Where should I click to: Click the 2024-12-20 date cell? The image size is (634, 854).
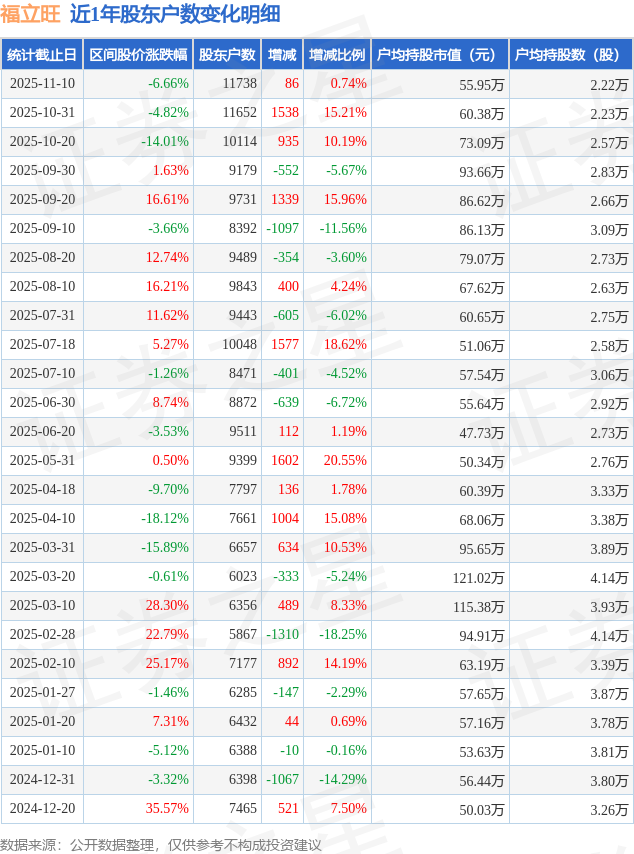point(41,809)
